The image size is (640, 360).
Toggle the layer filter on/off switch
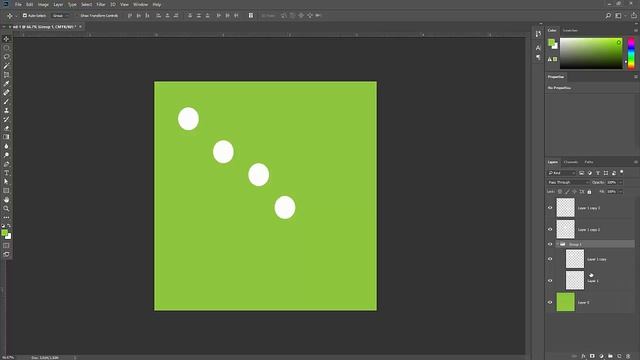(x=622, y=172)
